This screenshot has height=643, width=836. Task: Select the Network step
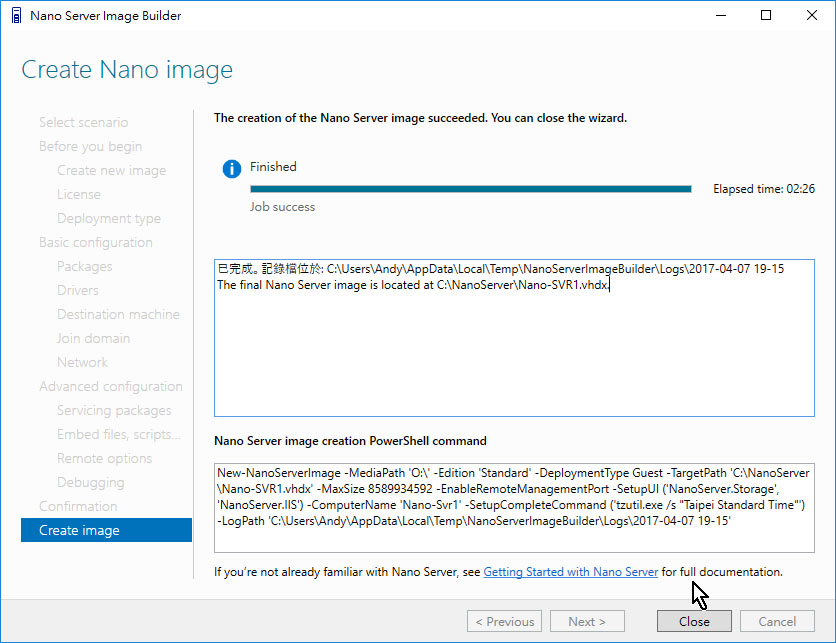click(82, 362)
